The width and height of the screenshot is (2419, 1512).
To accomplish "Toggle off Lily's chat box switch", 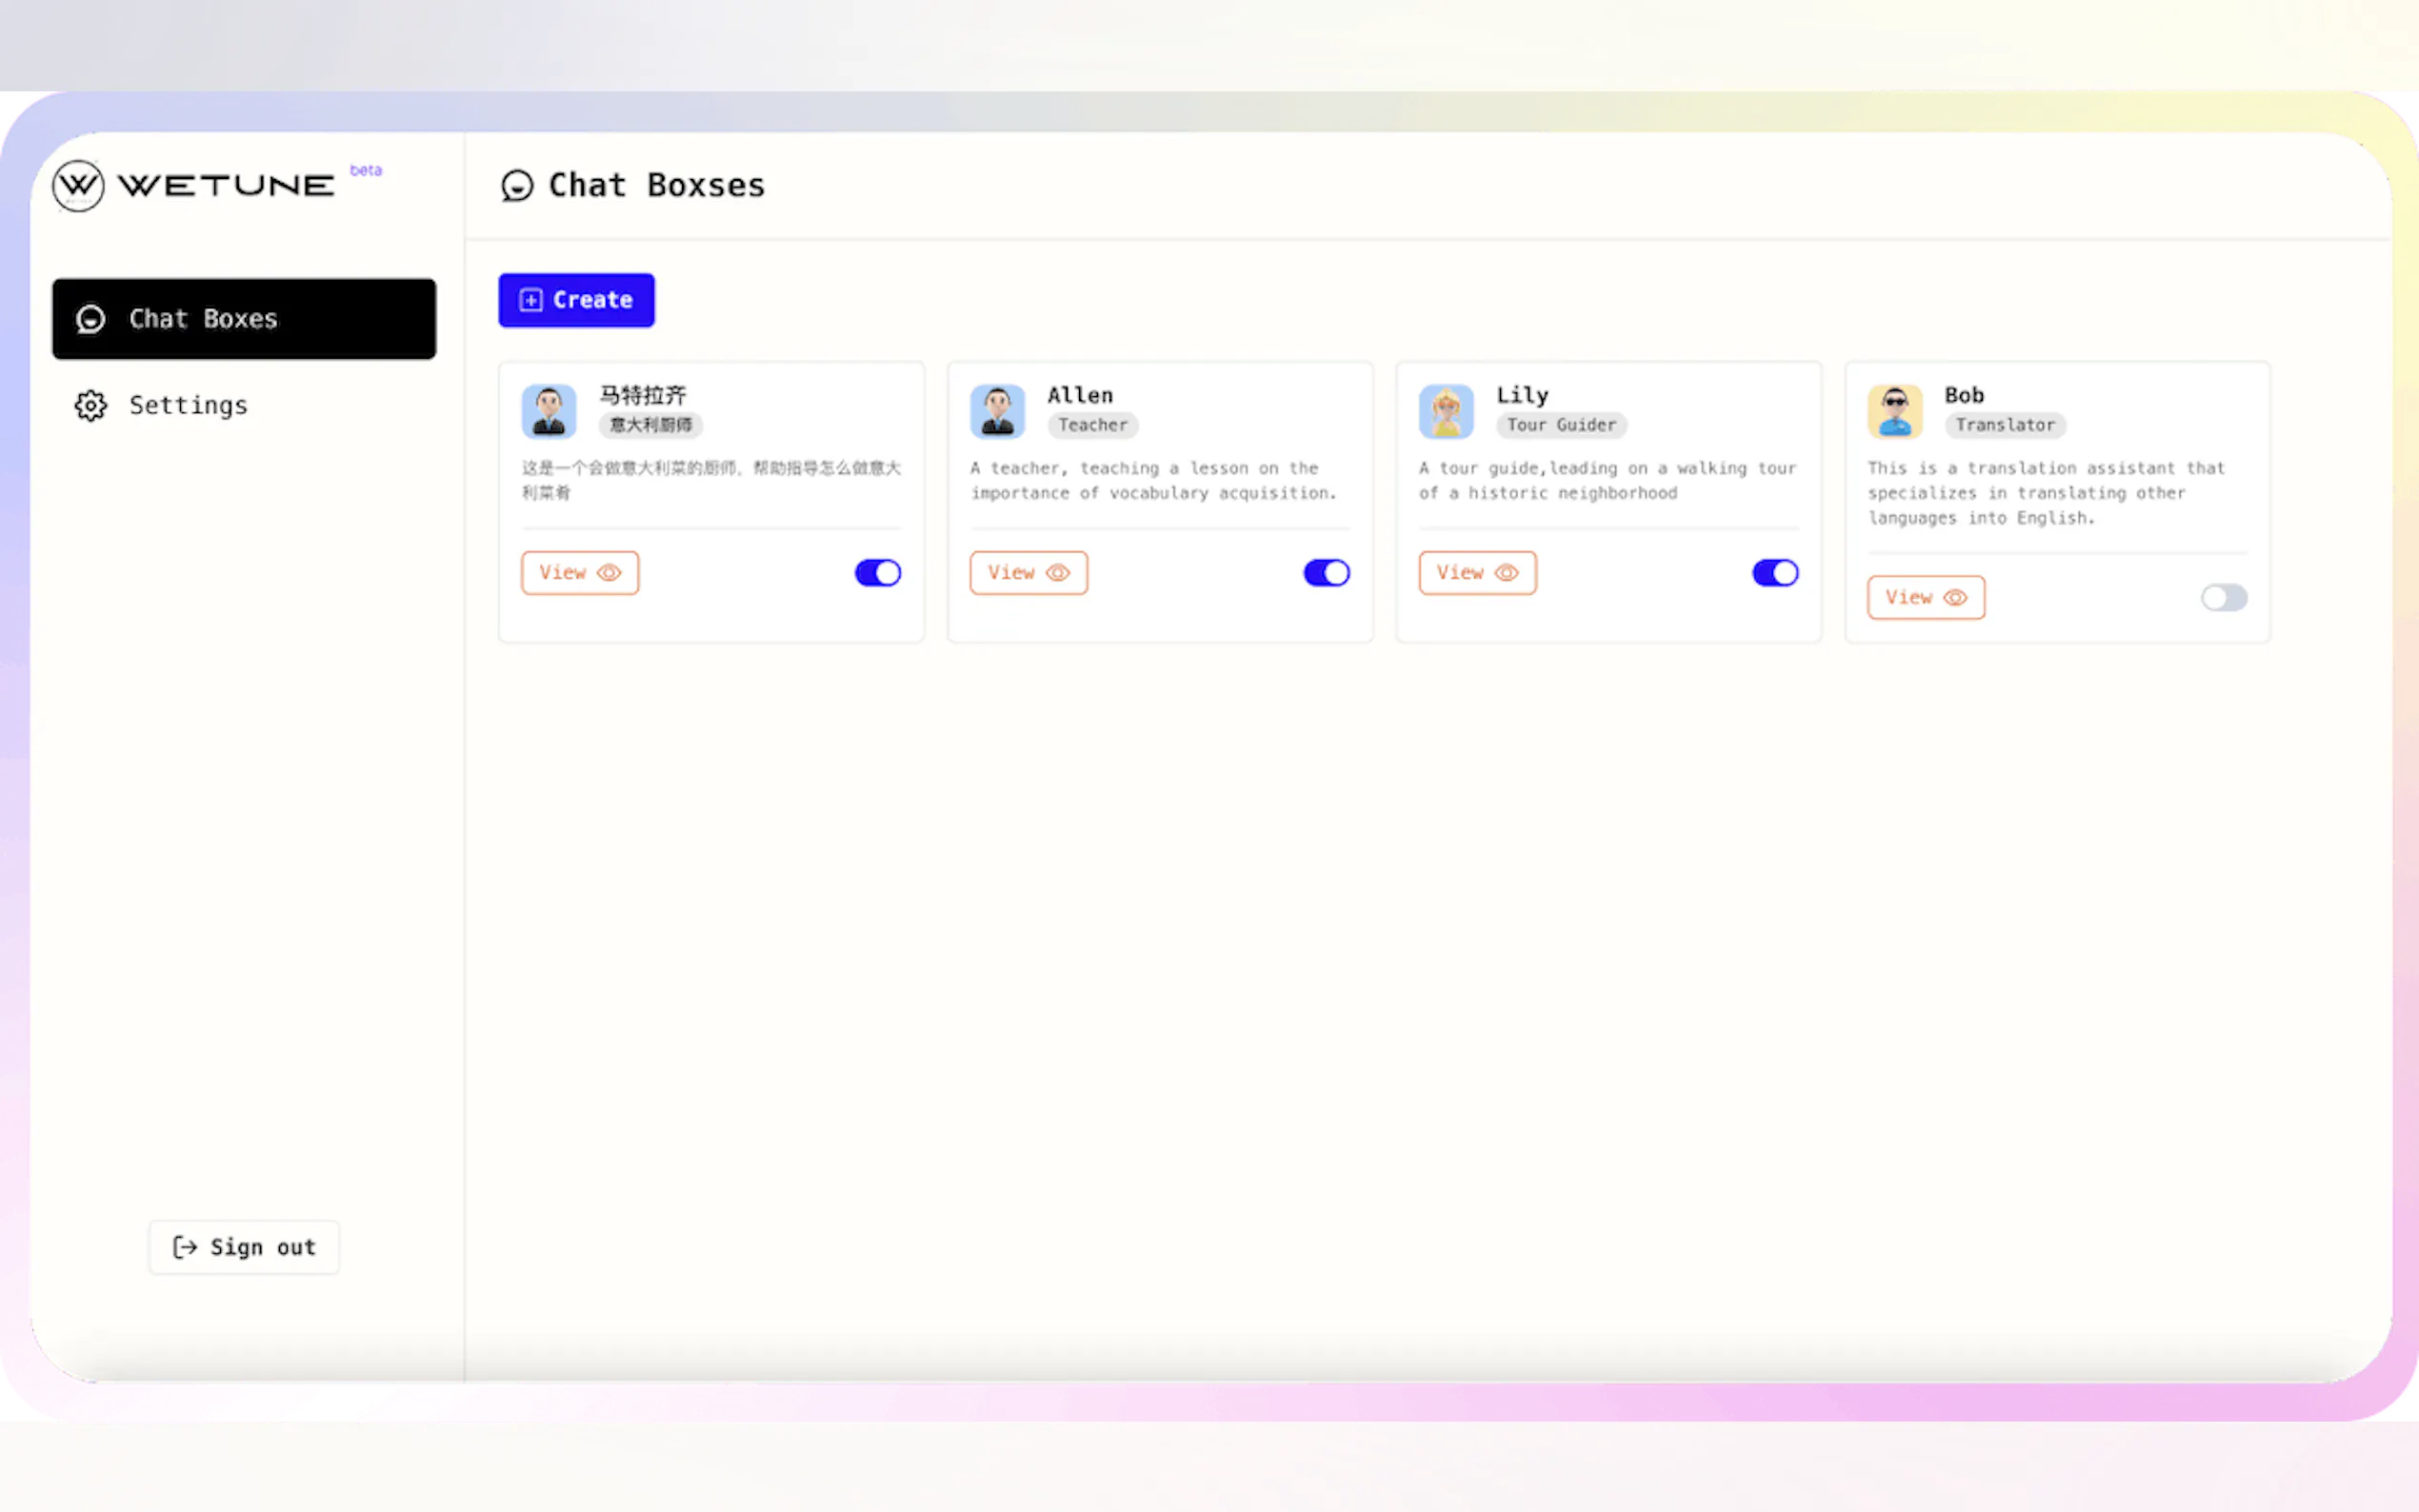I will click(1775, 573).
